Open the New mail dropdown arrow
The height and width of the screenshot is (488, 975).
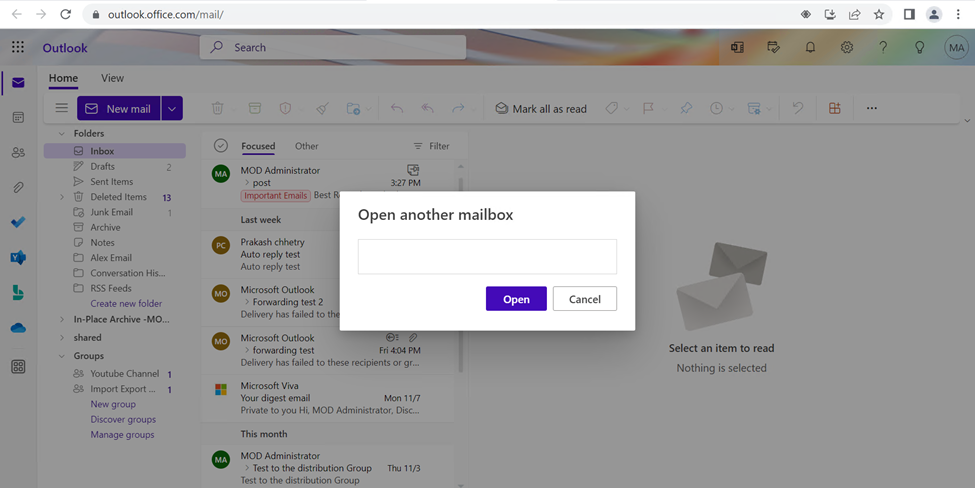172,109
